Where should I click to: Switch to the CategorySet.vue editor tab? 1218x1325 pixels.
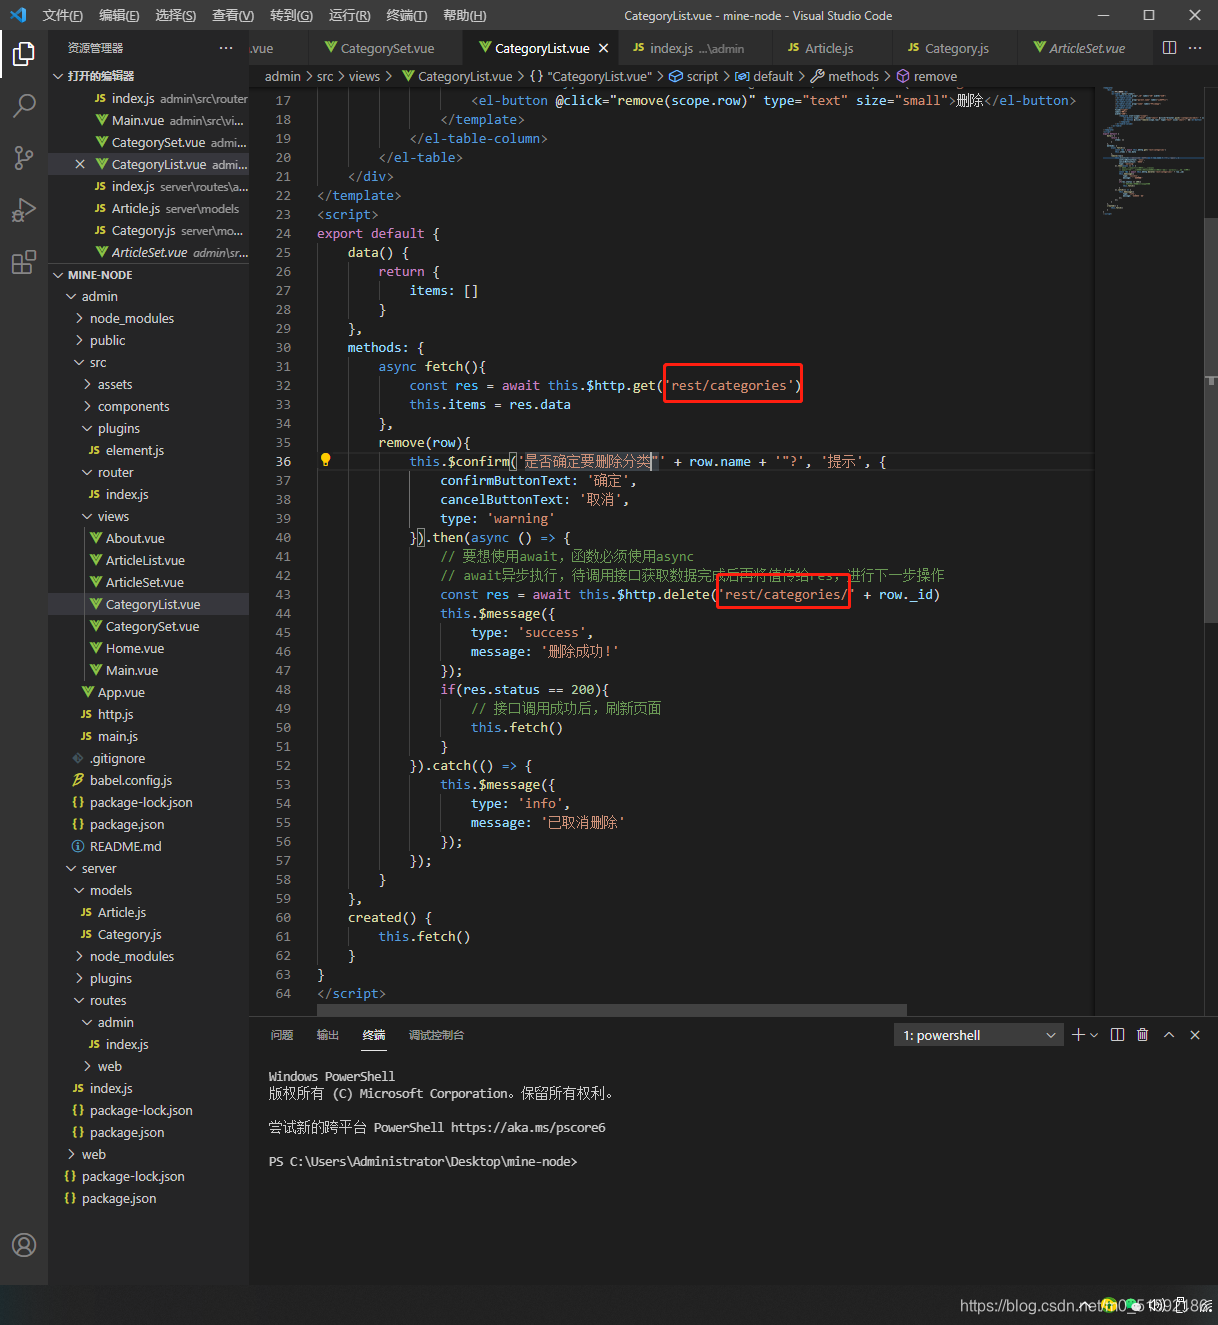tap(387, 48)
